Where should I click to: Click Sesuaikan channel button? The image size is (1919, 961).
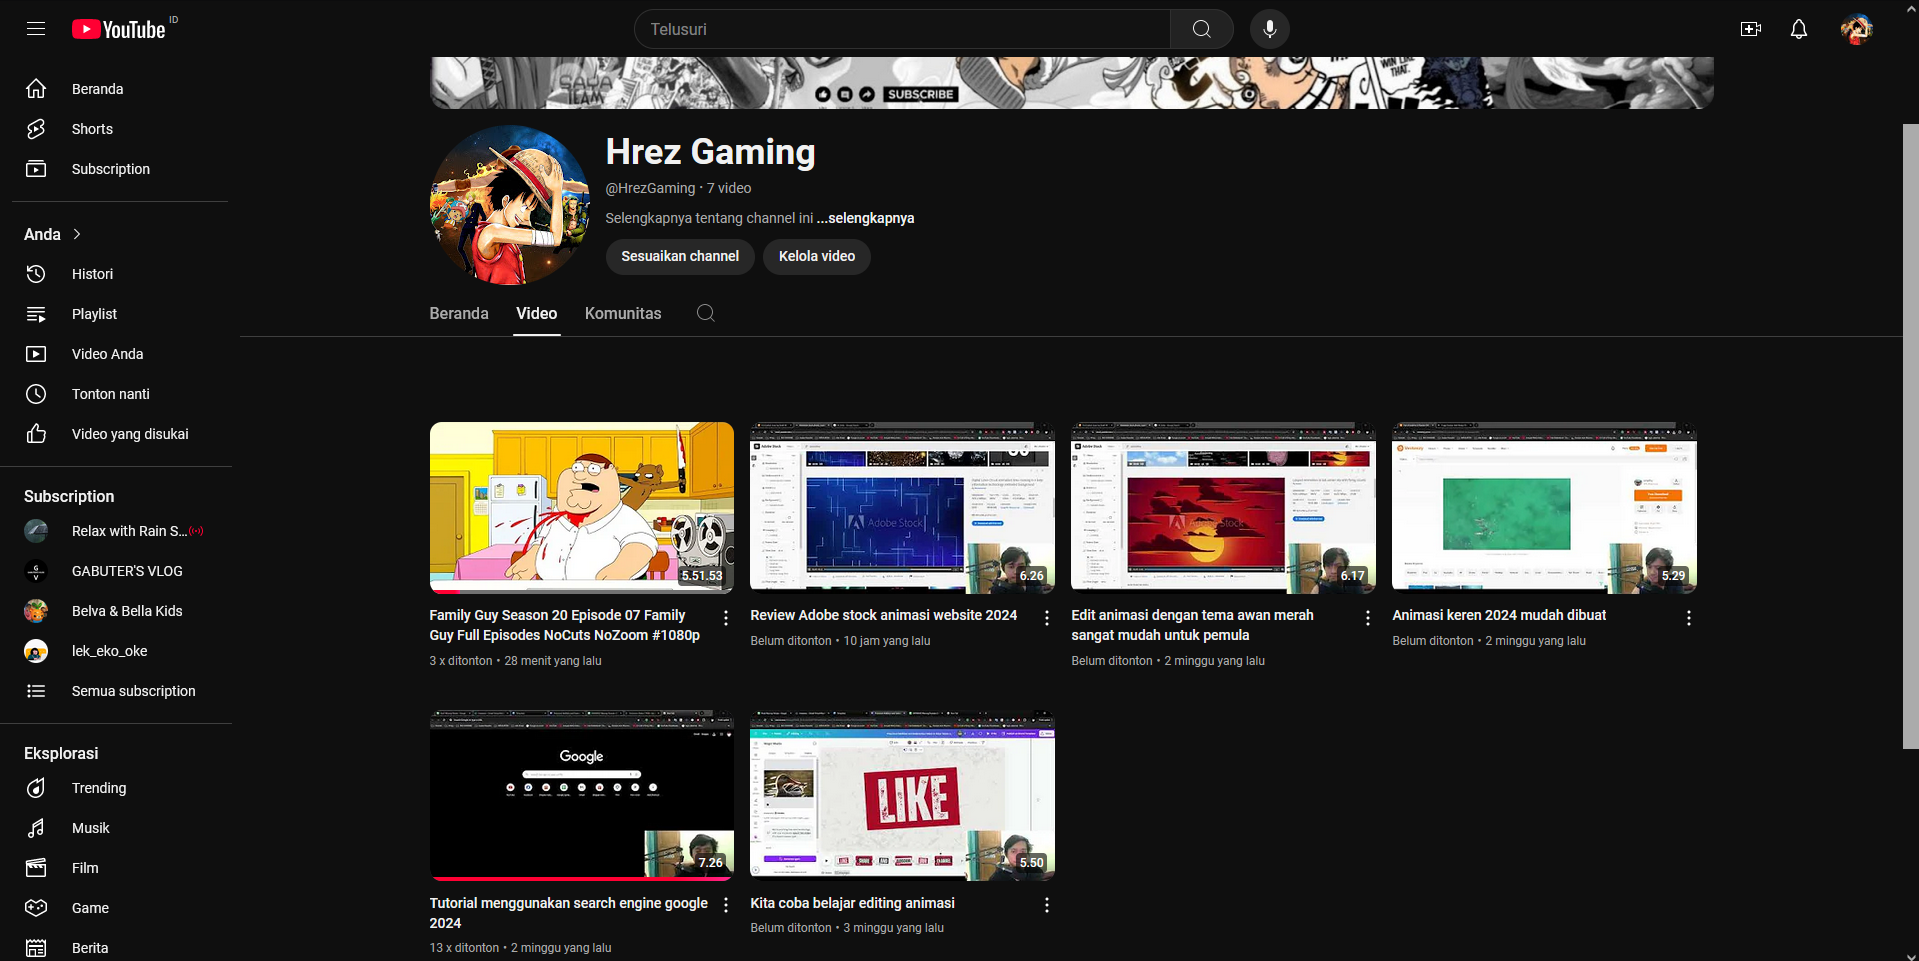pyautogui.click(x=680, y=256)
